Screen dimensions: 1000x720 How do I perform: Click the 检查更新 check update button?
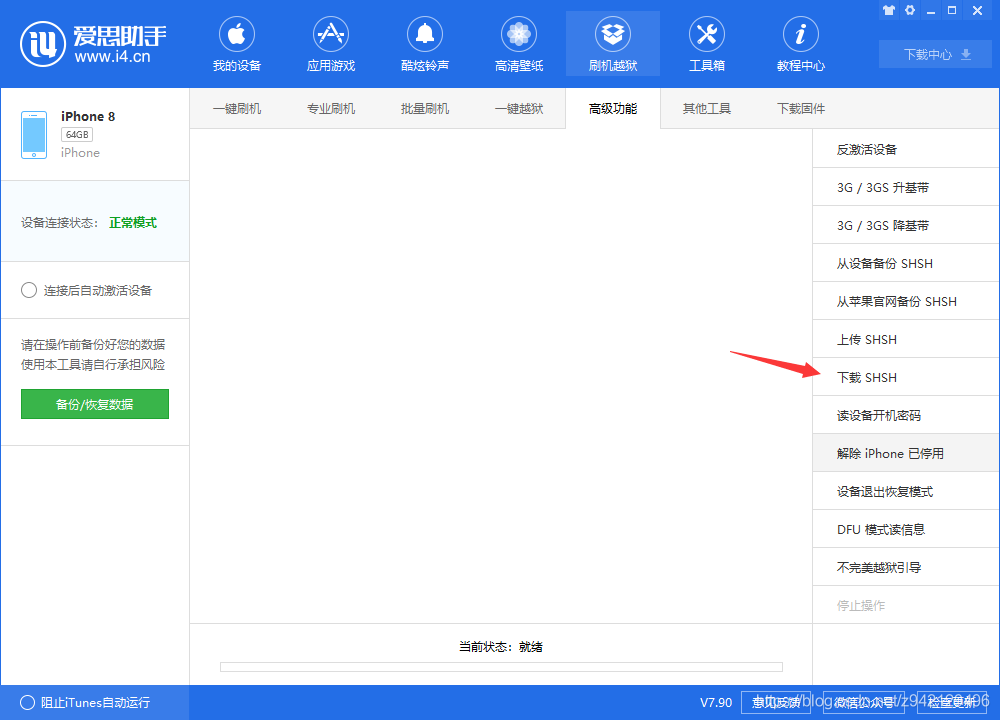[952, 702]
